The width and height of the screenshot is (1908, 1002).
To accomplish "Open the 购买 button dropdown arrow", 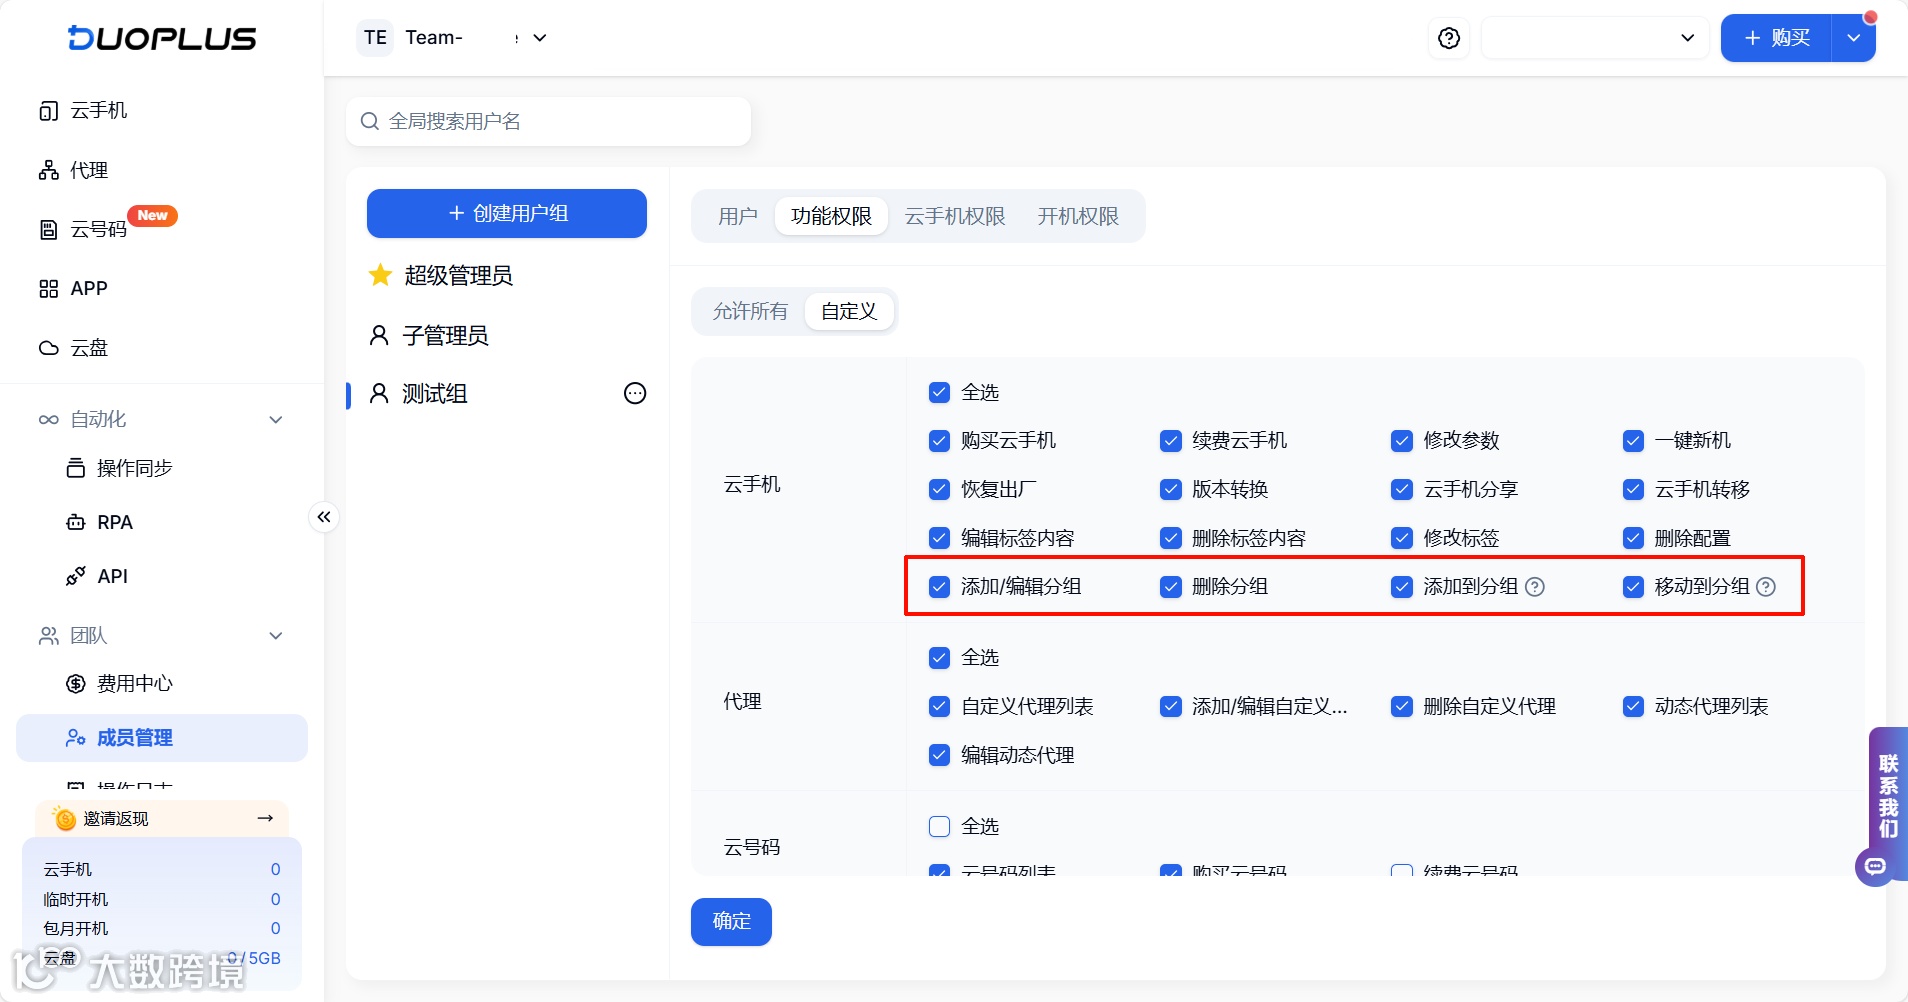I will (x=1853, y=38).
